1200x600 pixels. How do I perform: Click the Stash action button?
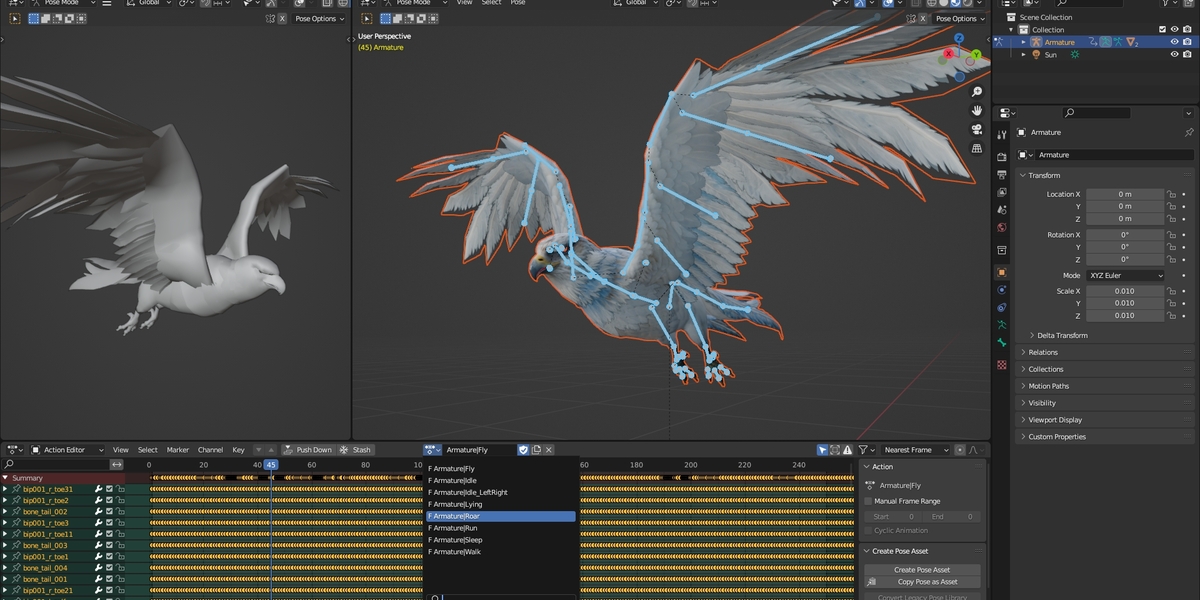tap(356, 450)
